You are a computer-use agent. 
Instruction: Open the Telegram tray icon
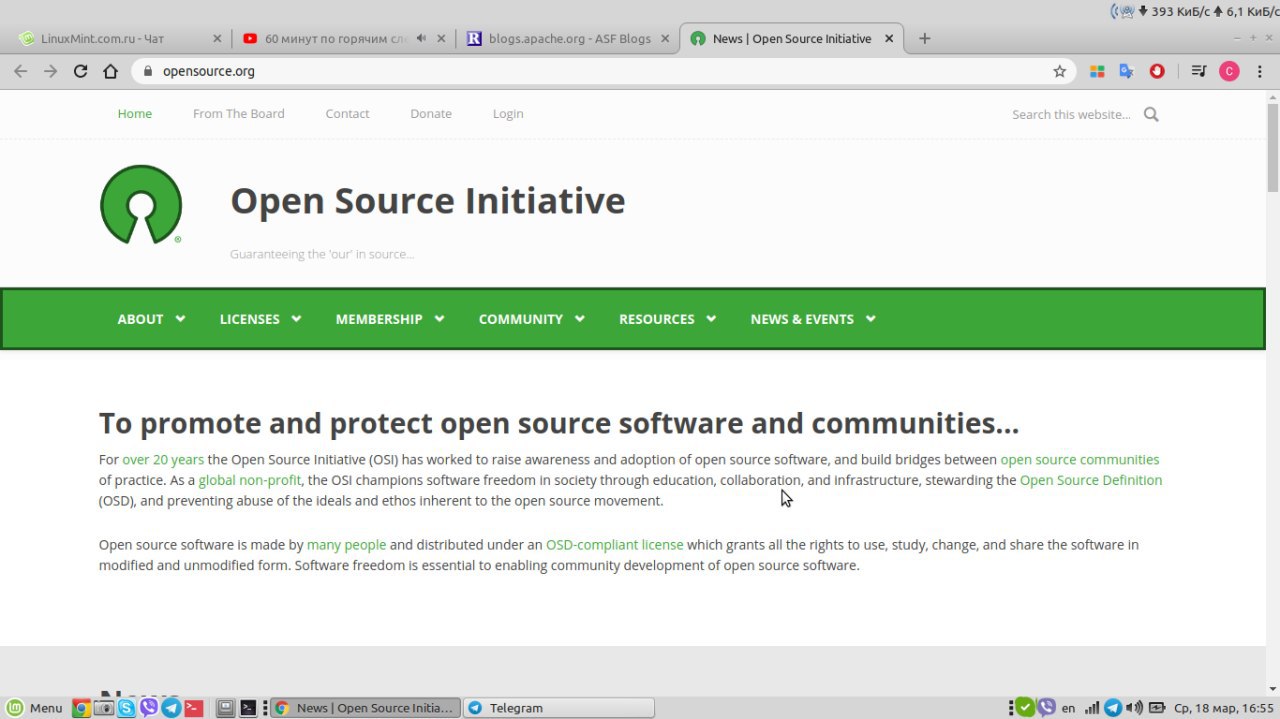pos(1113,708)
